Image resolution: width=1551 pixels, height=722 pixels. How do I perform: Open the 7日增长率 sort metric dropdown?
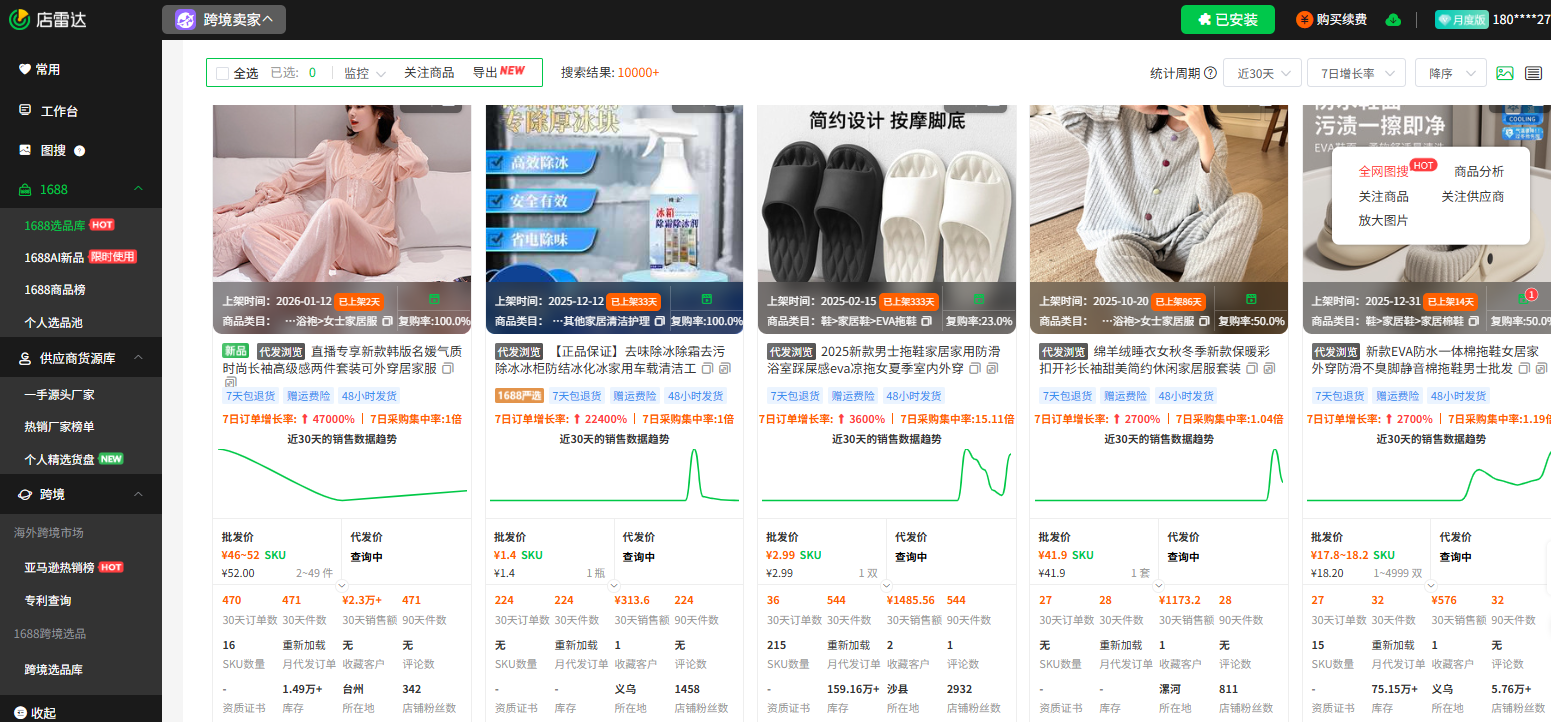1355,72
